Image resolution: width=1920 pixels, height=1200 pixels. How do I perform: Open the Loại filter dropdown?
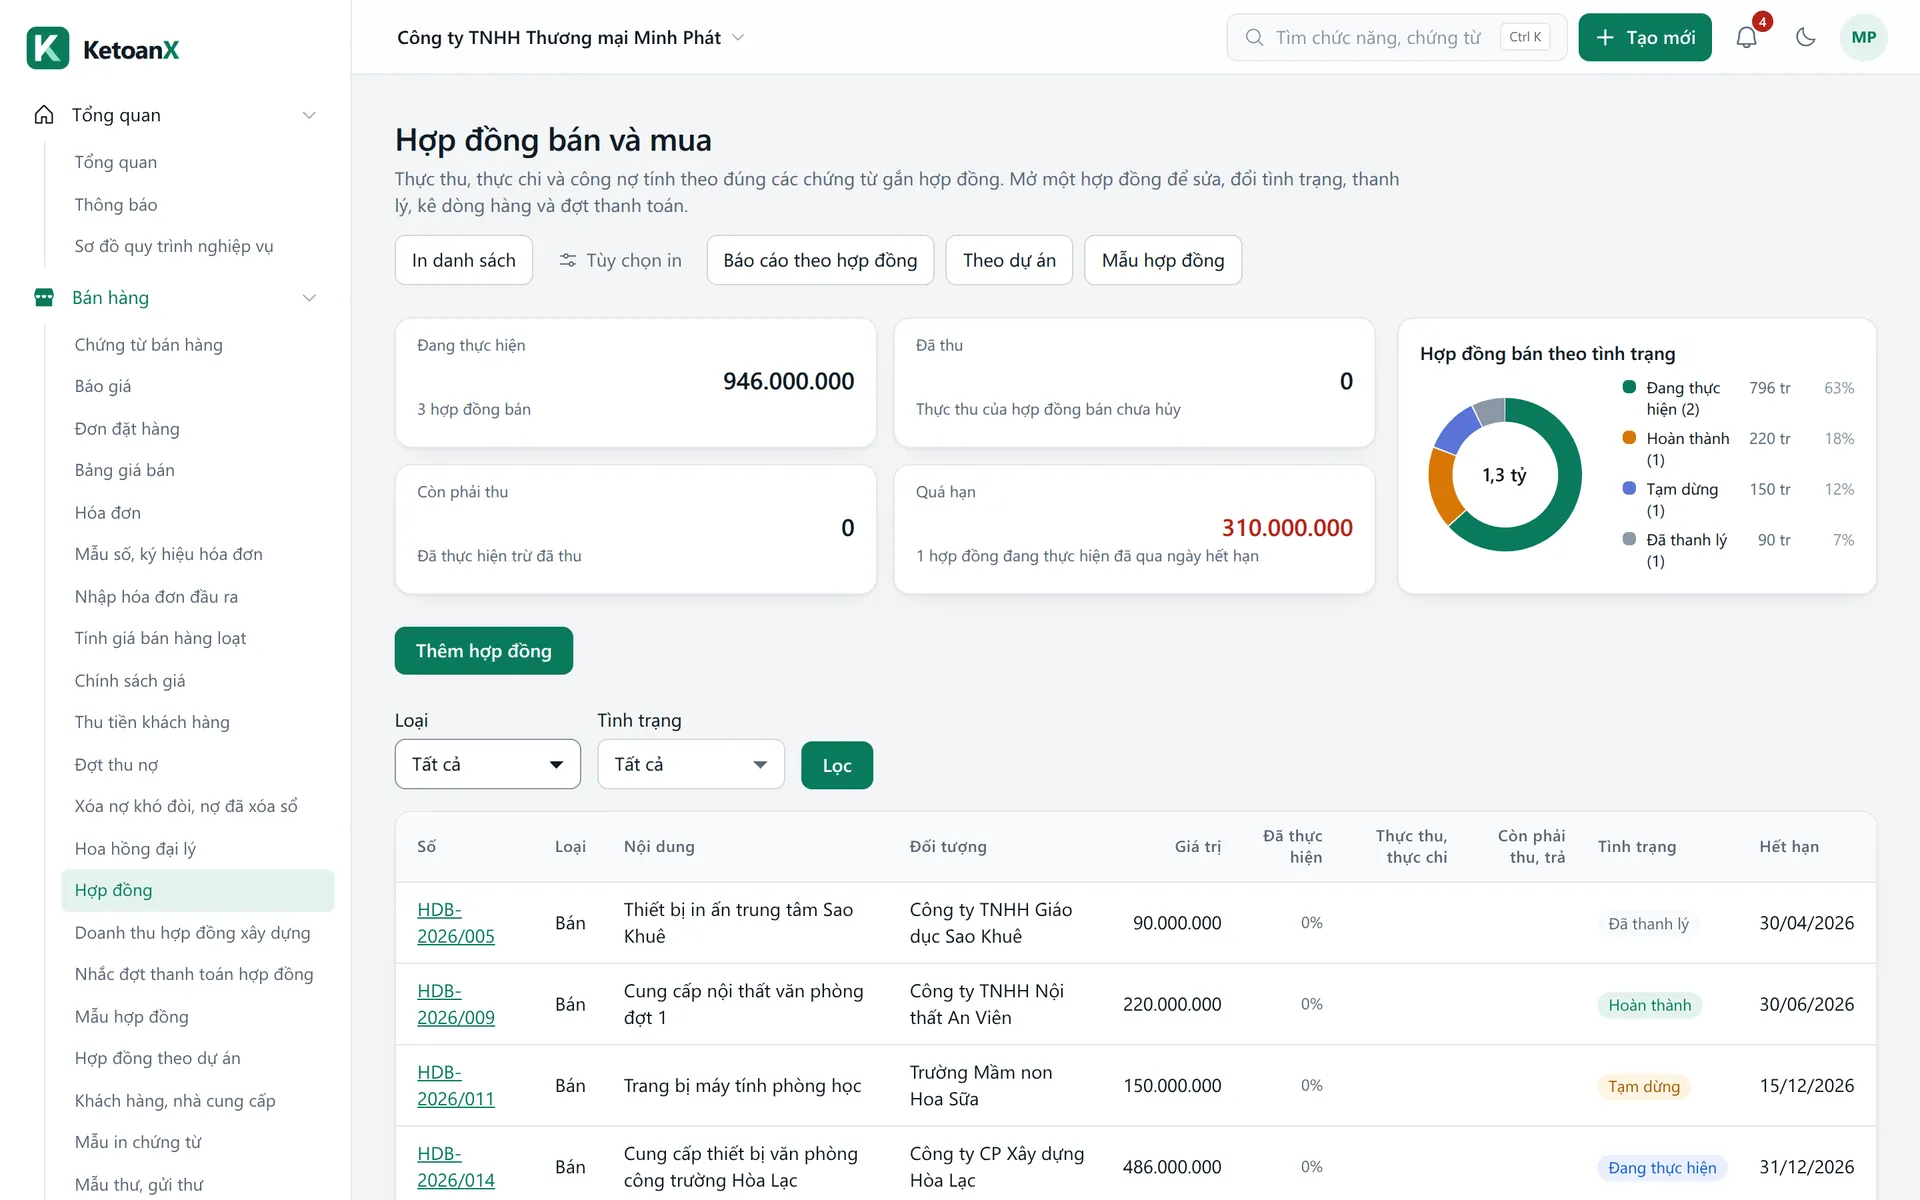point(488,764)
